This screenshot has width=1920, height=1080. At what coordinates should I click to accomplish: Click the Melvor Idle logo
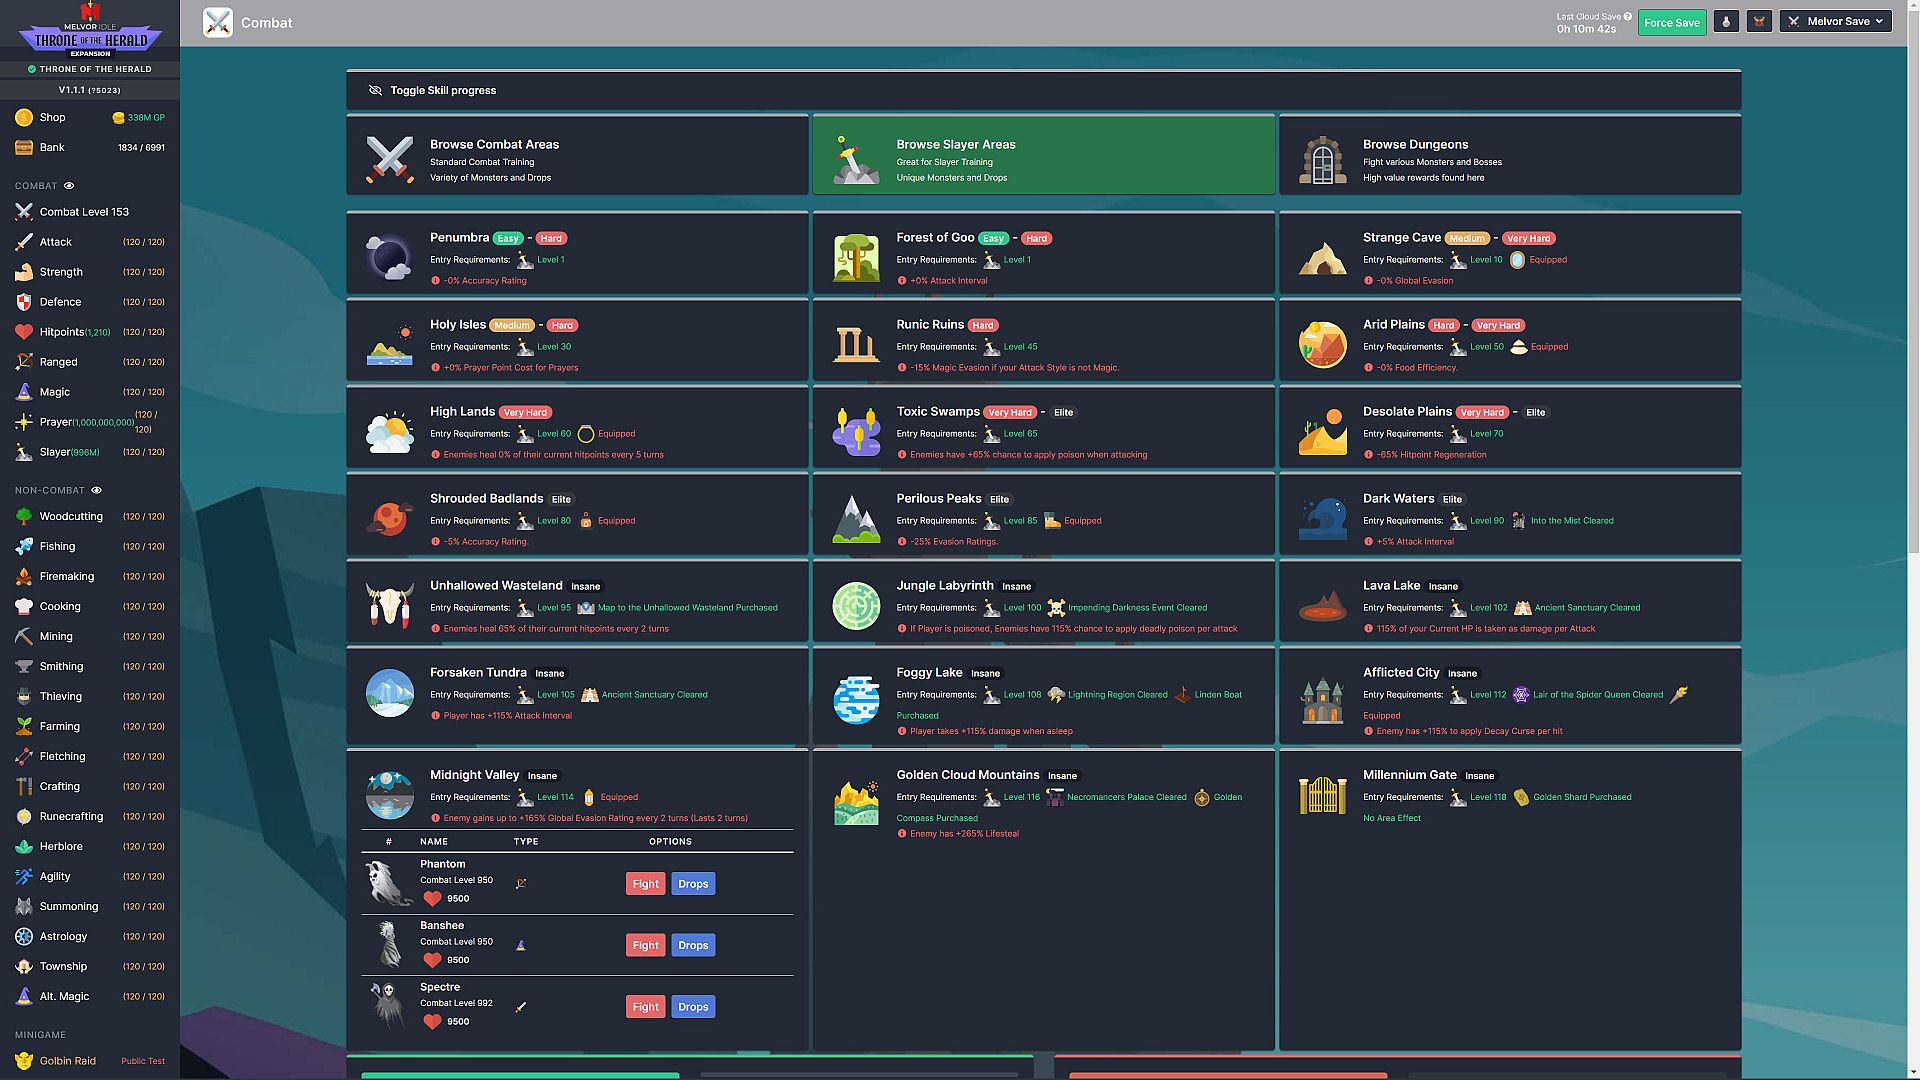click(90, 30)
